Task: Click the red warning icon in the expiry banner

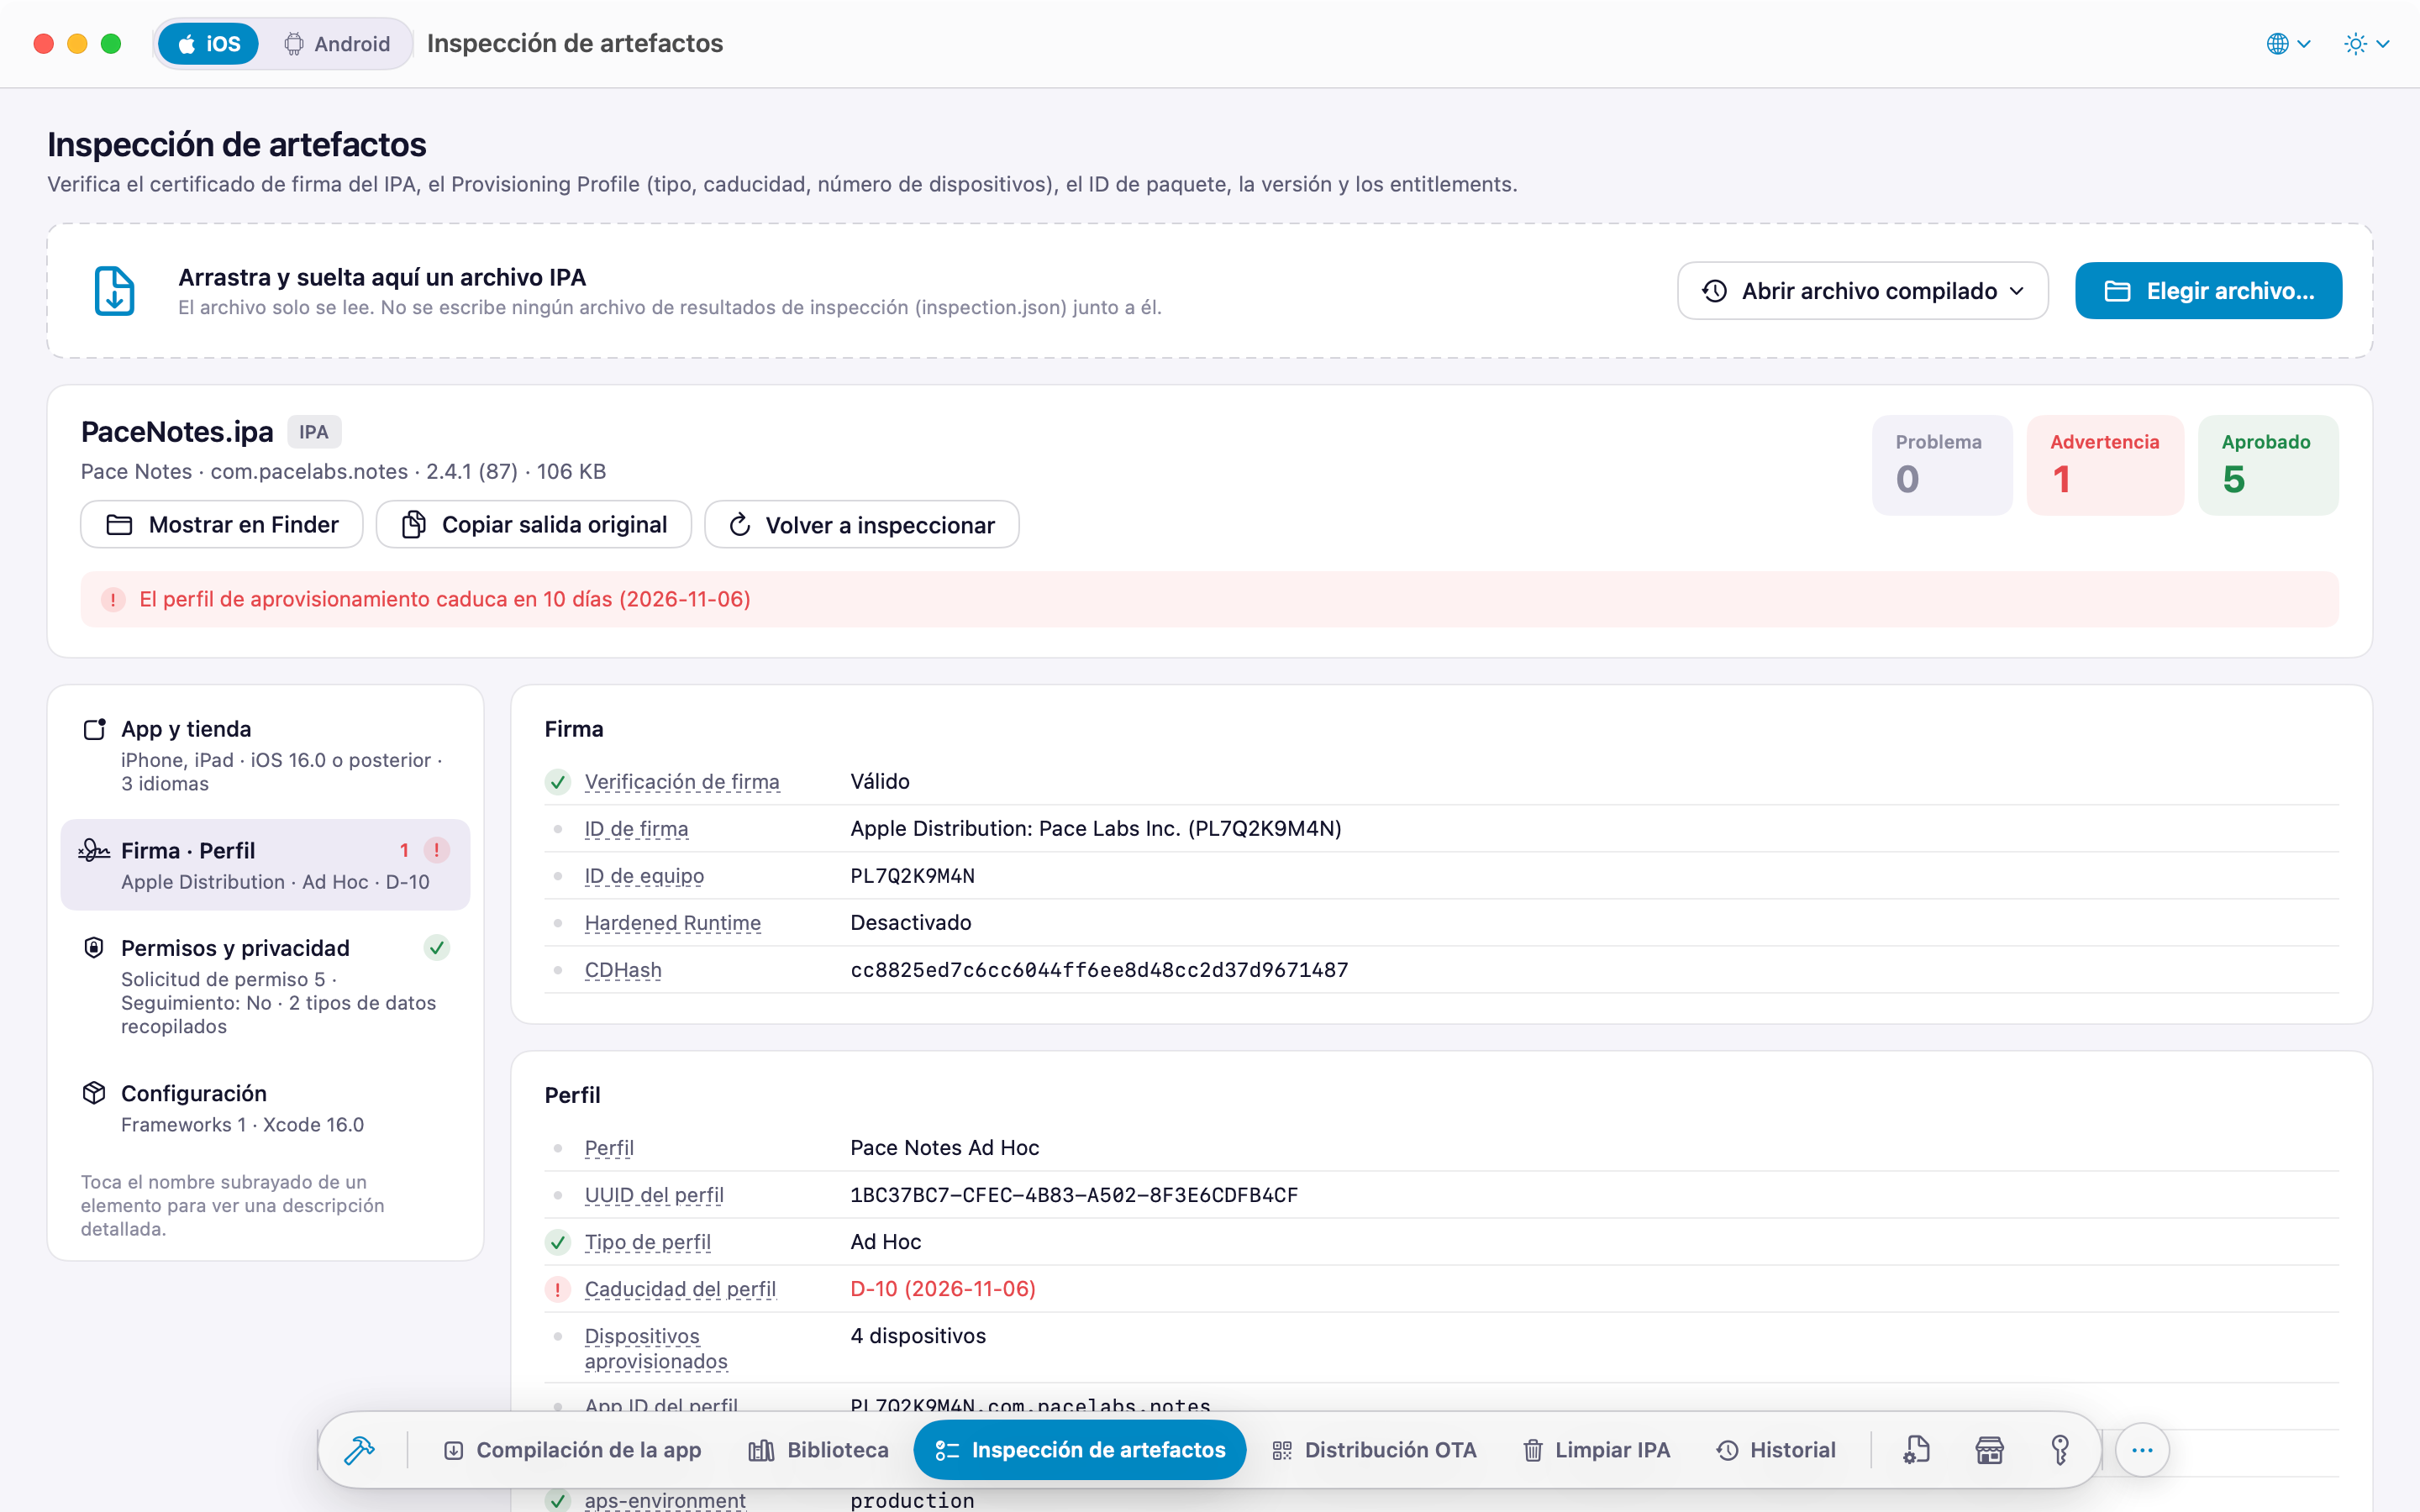Action: point(113,599)
